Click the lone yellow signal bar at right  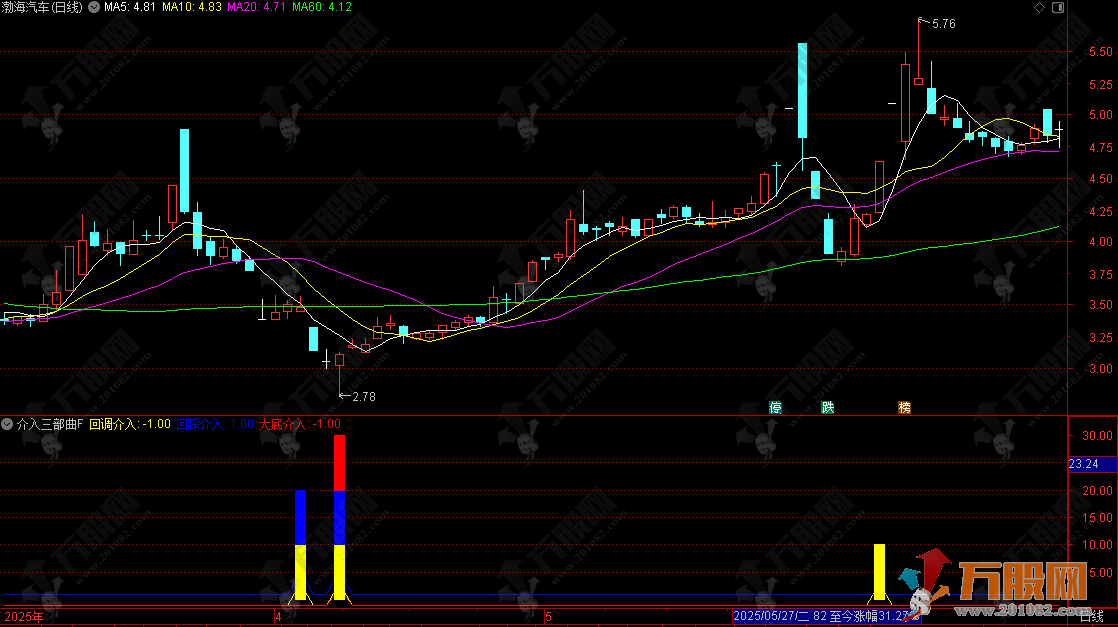click(879, 572)
